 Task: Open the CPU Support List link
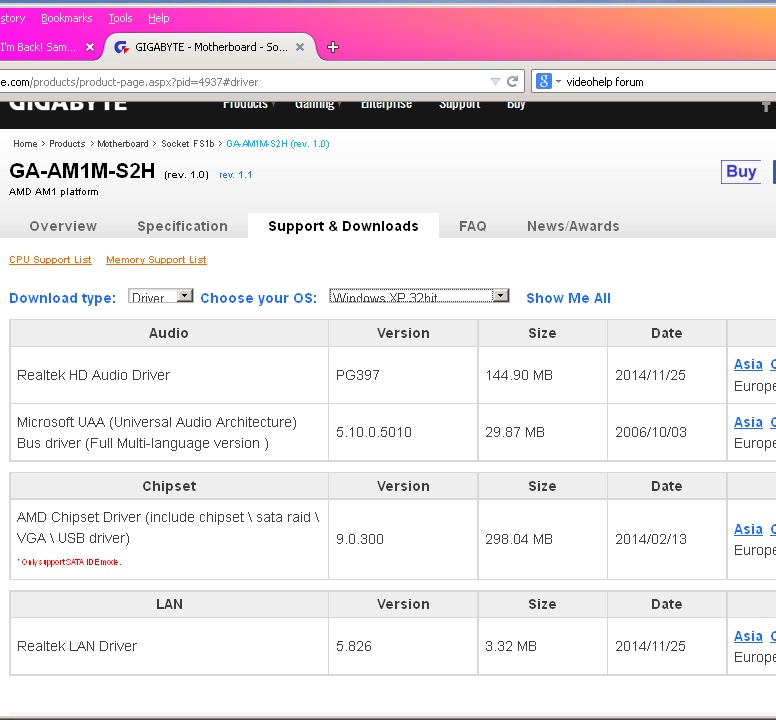click(50, 260)
